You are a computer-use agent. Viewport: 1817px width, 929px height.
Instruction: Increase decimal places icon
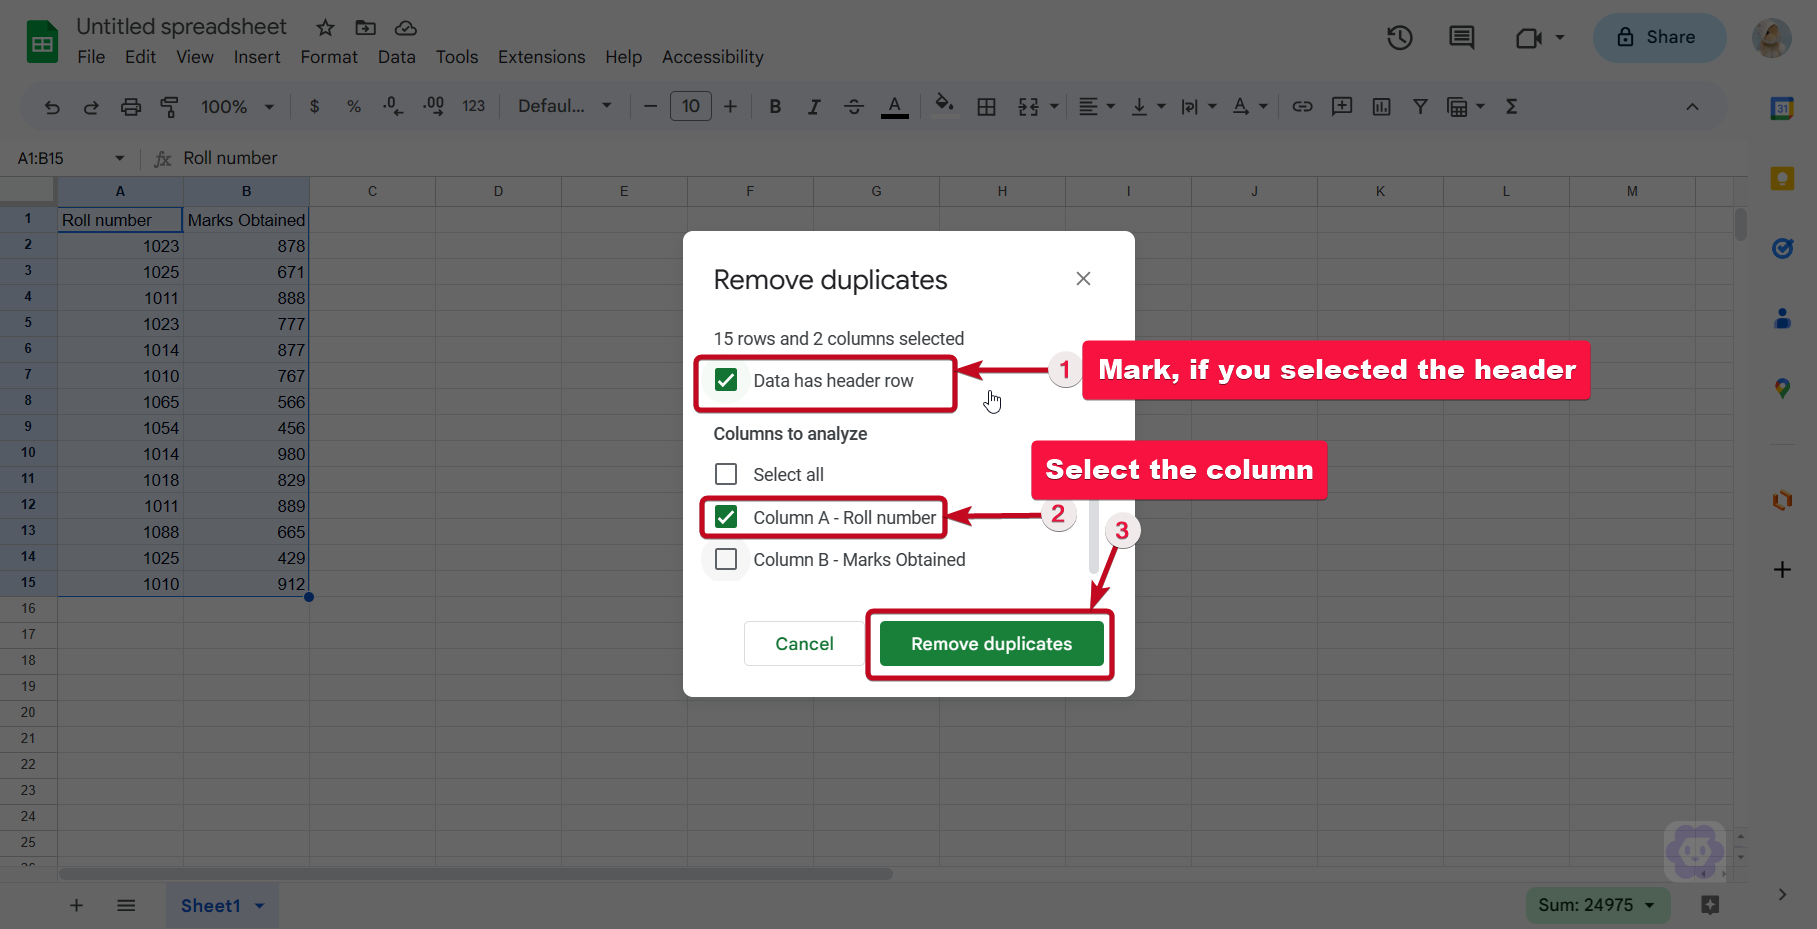pos(433,106)
